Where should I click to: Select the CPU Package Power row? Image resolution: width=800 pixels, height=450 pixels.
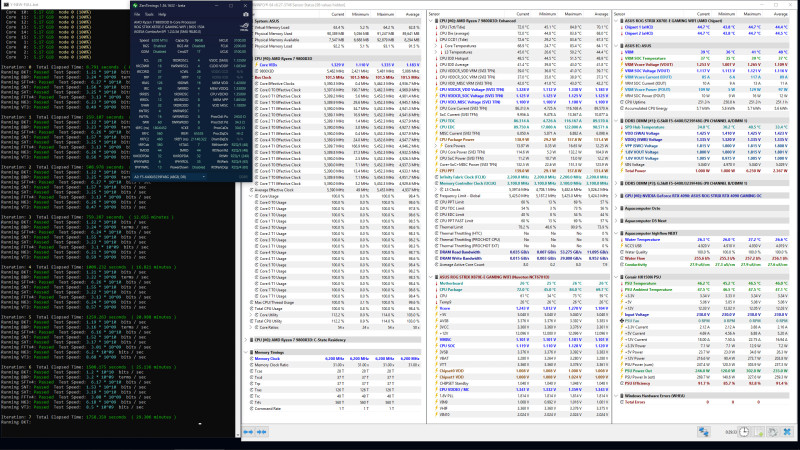point(519,140)
